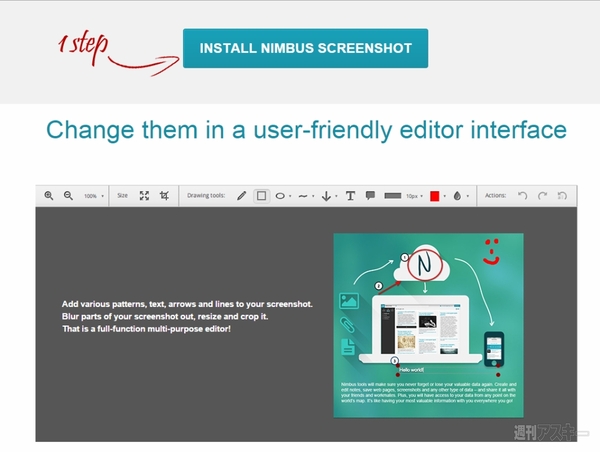Select the blur droplet tool

click(457, 196)
